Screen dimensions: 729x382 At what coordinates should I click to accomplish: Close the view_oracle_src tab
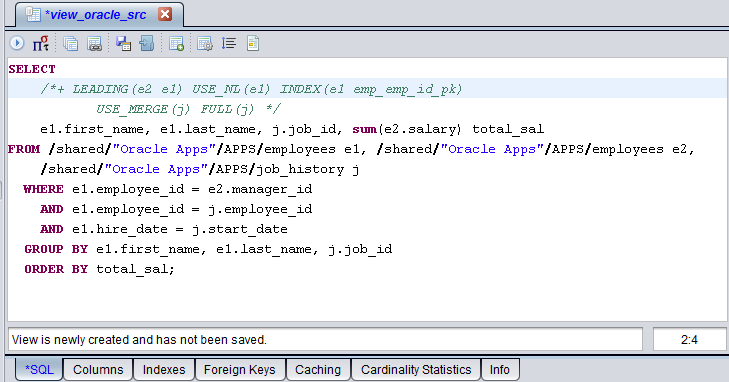165,14
